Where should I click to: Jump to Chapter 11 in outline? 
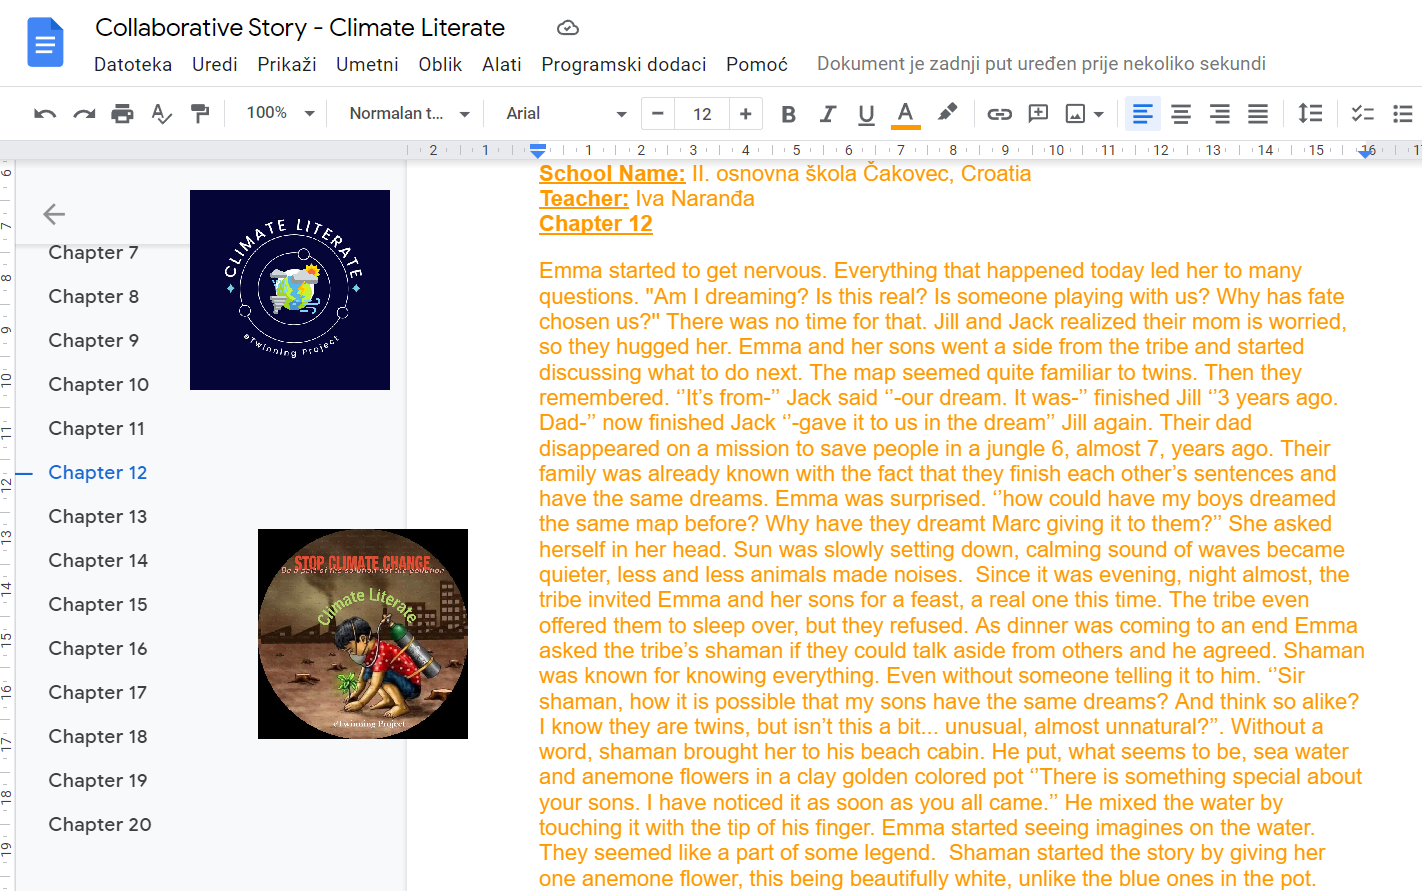click(x=97, y=429)
